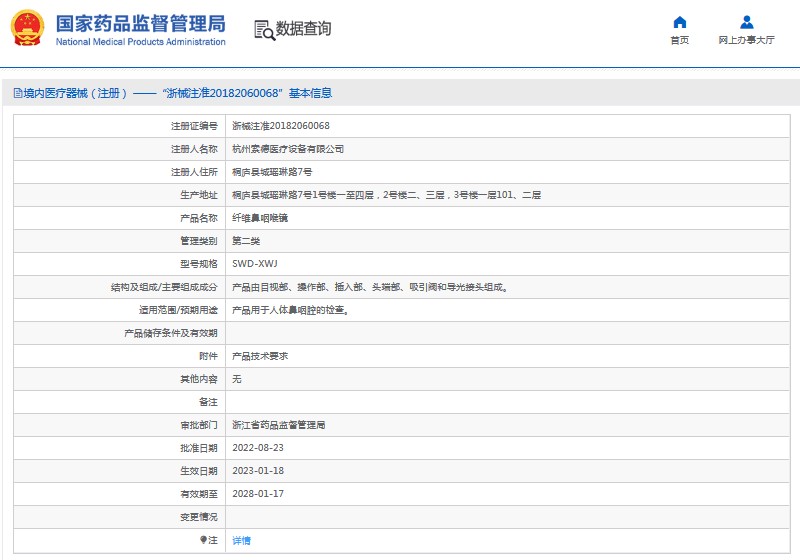Select the structure composition description text
The width and height of the screenshot is (800, 560).
370,287
